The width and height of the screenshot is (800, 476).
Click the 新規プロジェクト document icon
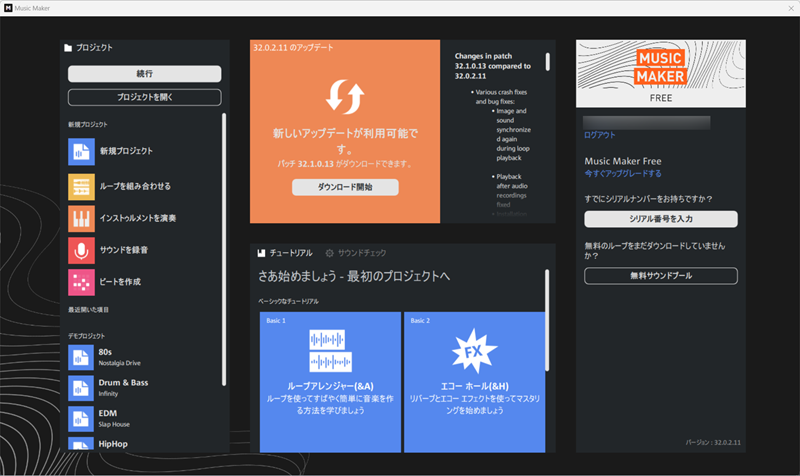(x=81, y=151)
